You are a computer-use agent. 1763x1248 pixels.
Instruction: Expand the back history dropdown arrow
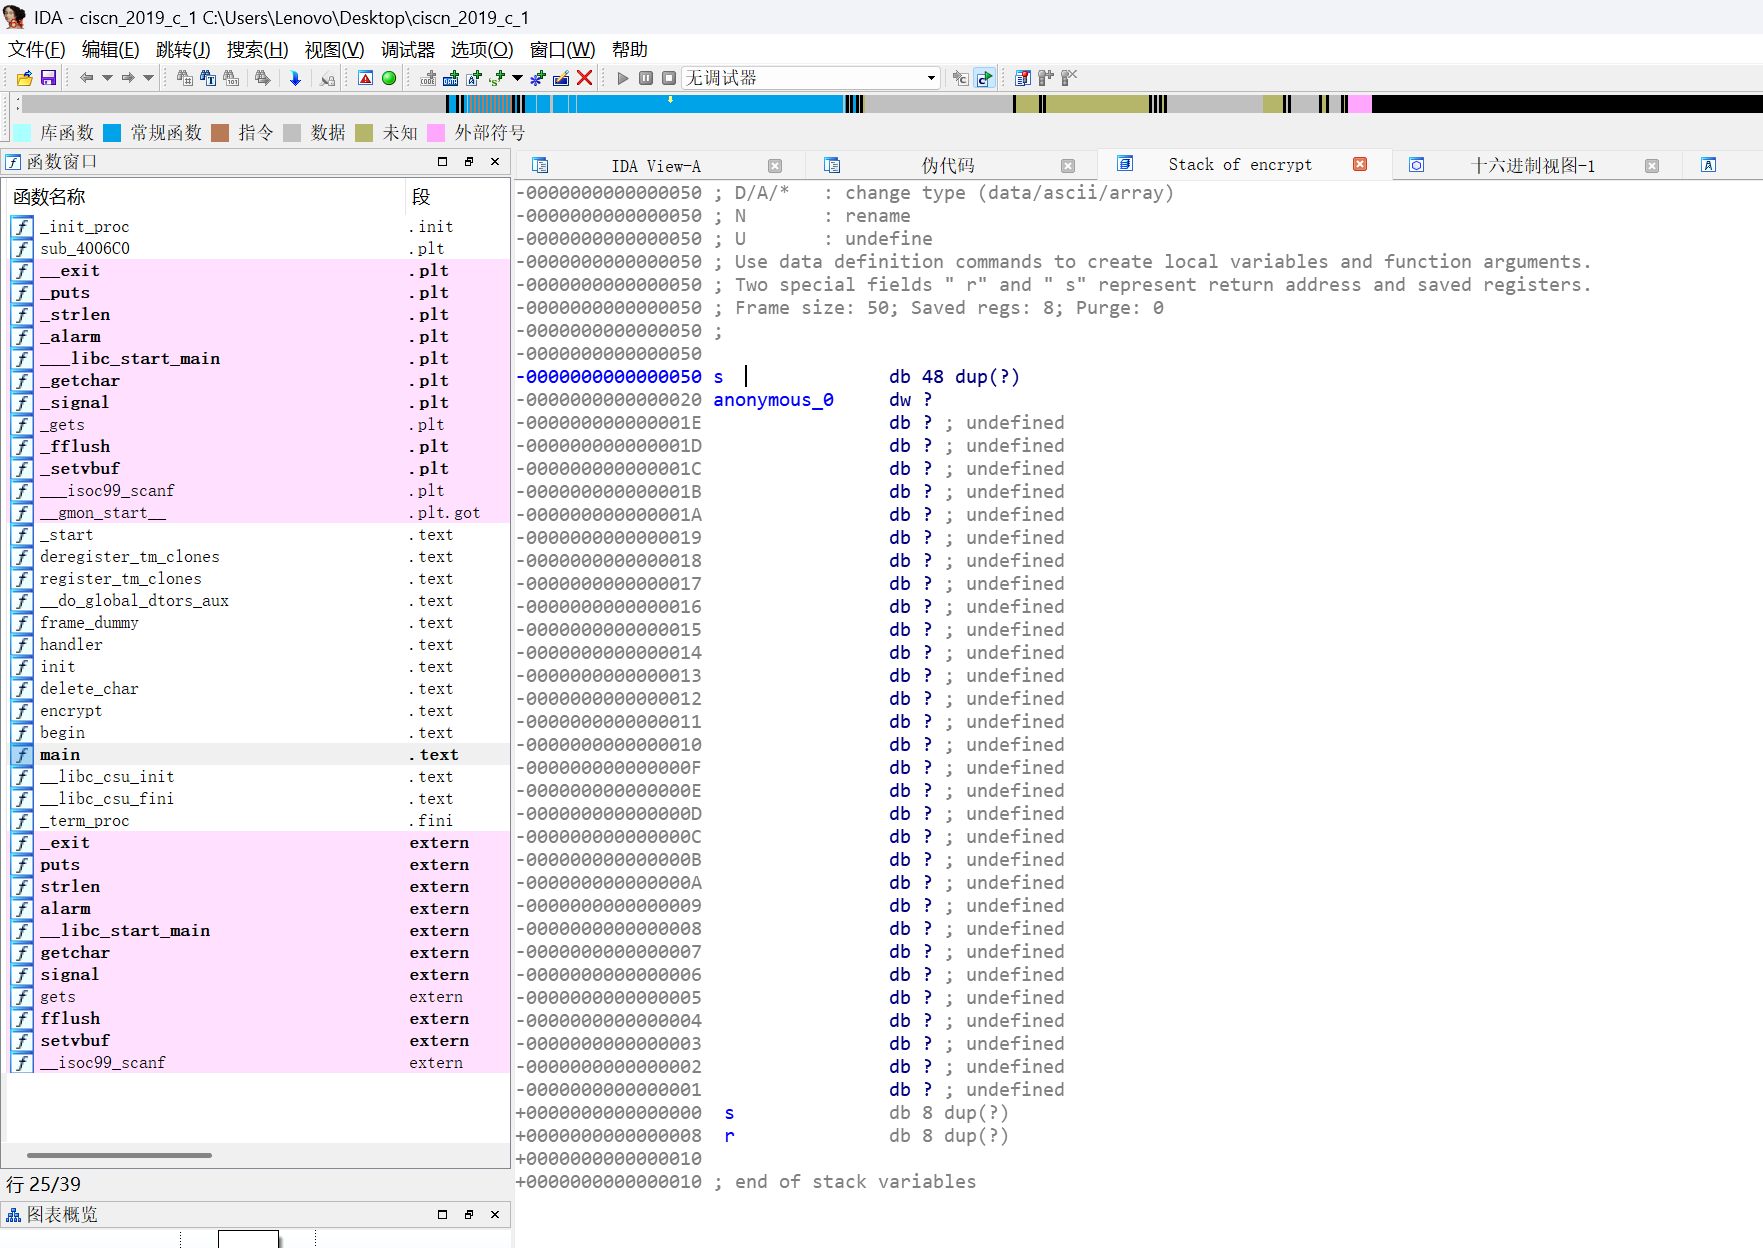(x=106, y=78)
